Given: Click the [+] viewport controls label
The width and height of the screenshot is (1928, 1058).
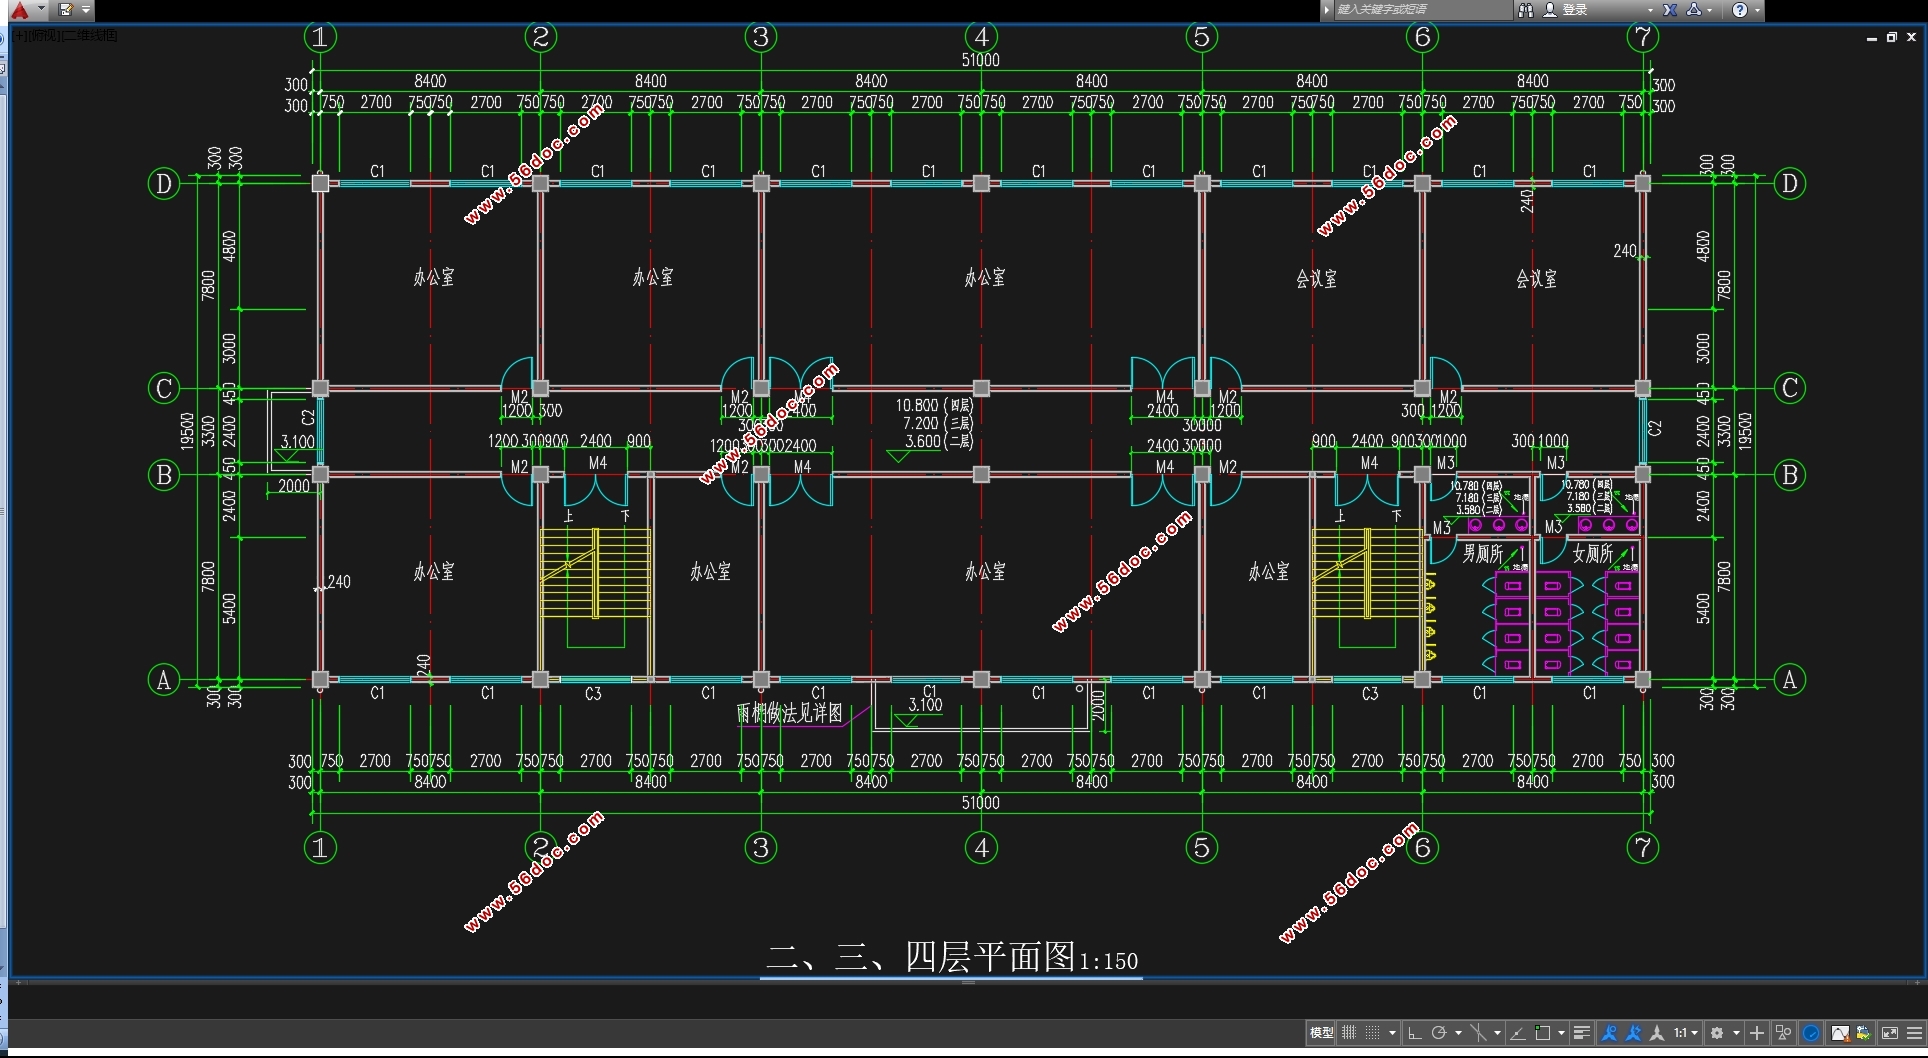Looking at the screenshot, I should (20, 35).
